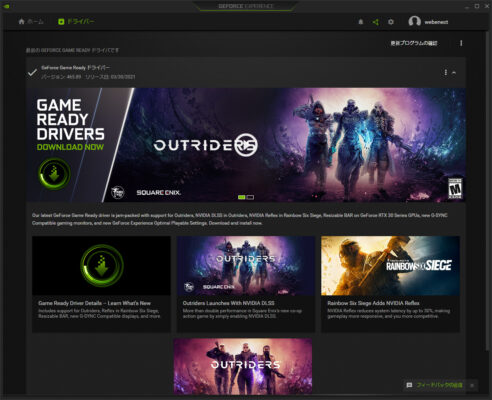Switch to the Drivers tab
492x400 pixels.
[76, 22]
